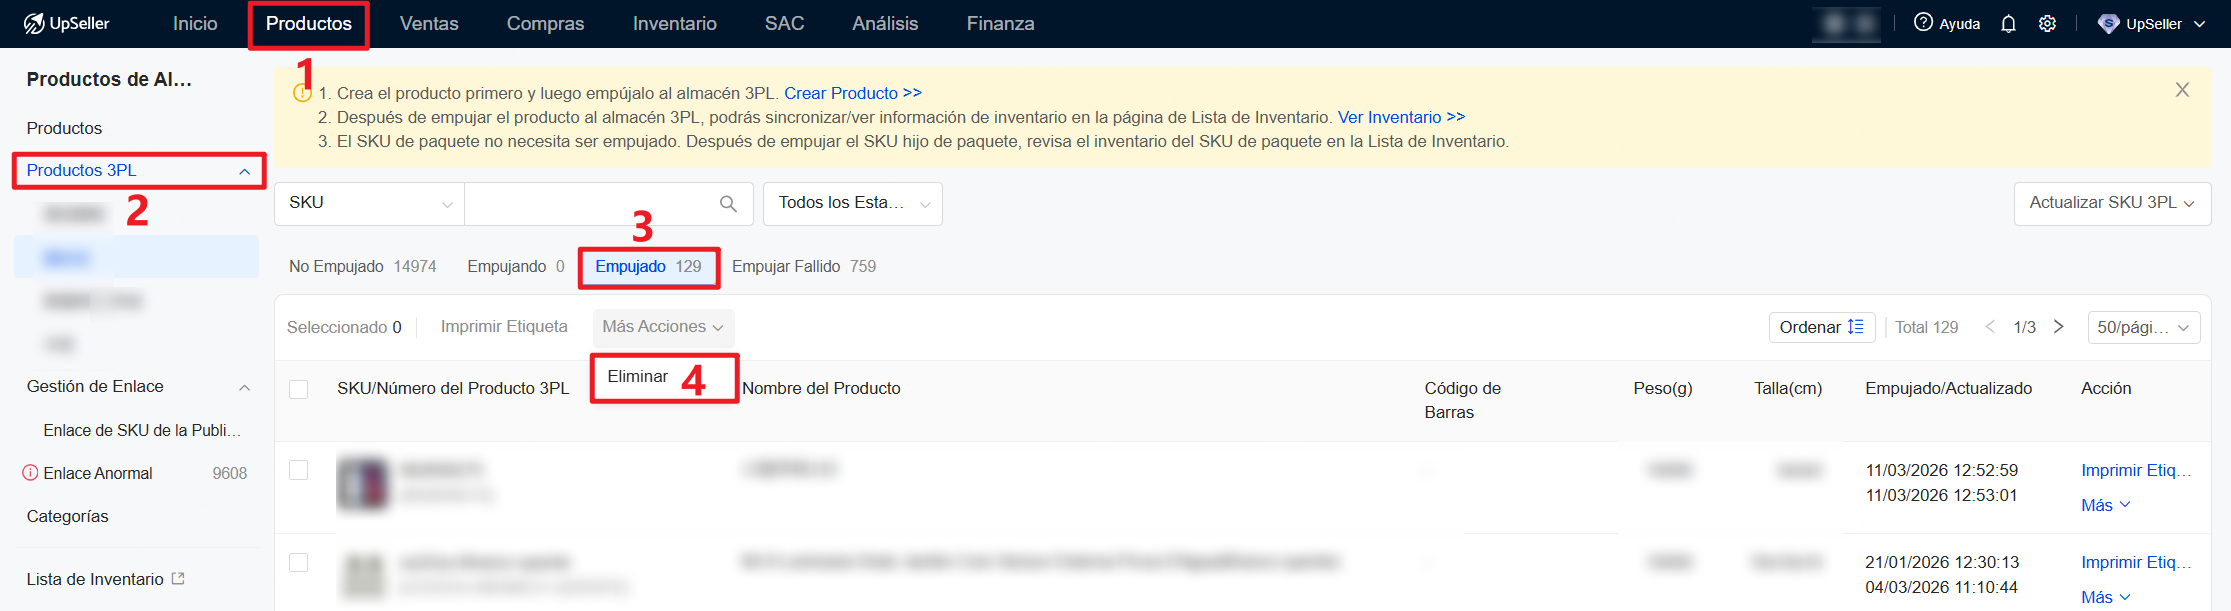Open the Inventario menu item

click(x=674, y=23)
